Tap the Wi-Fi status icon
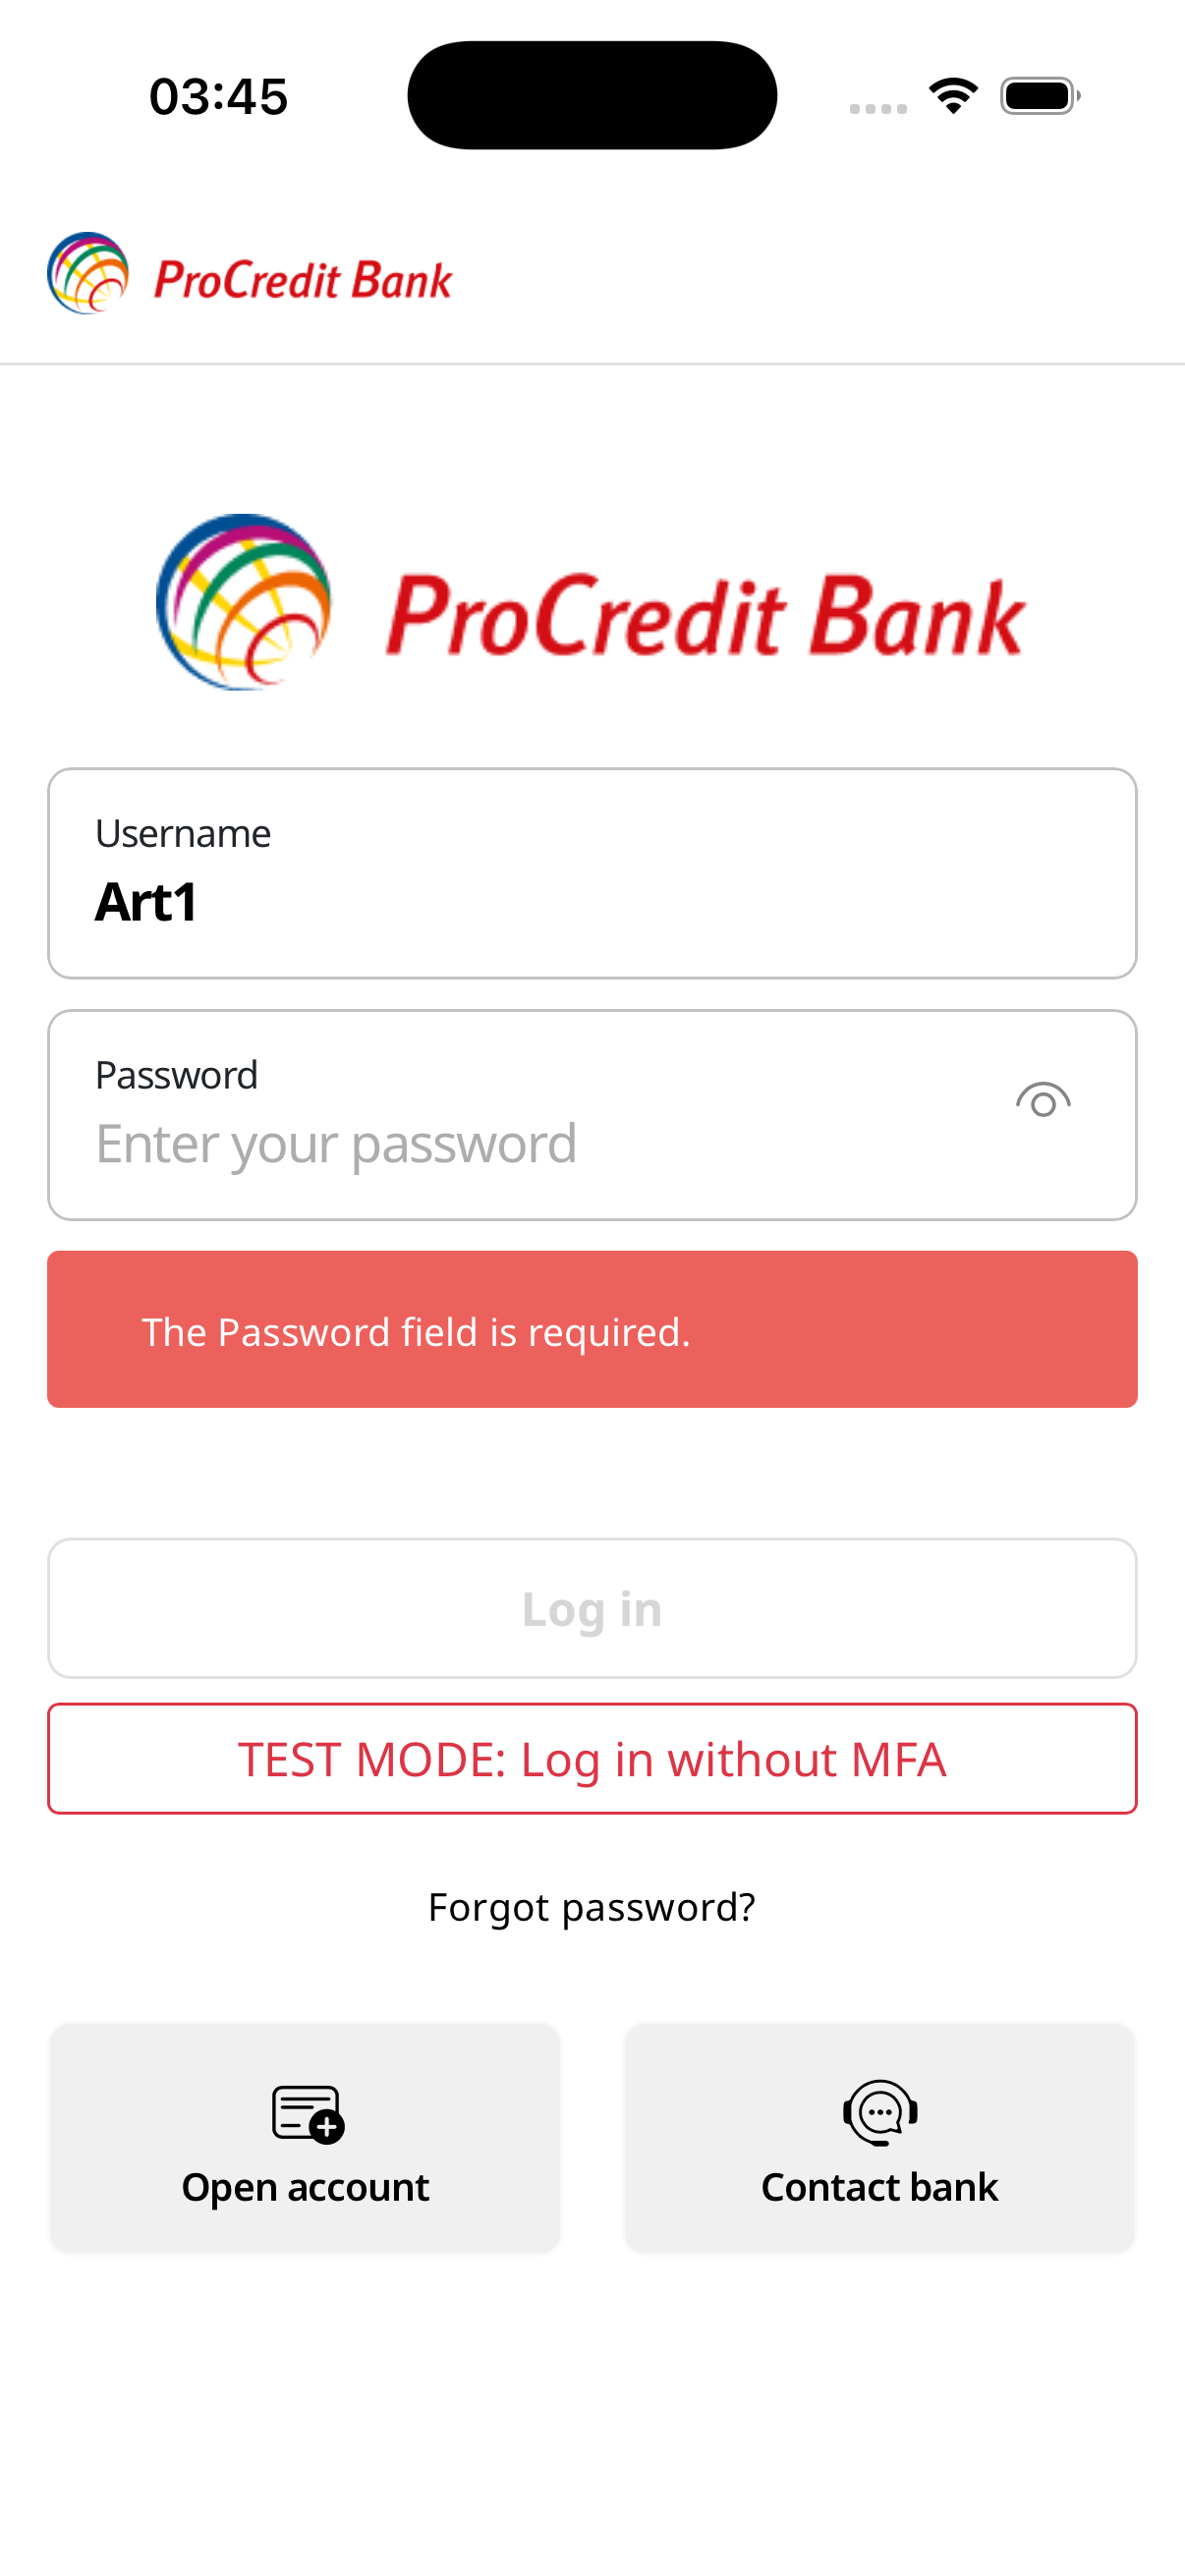 point(953,96)
